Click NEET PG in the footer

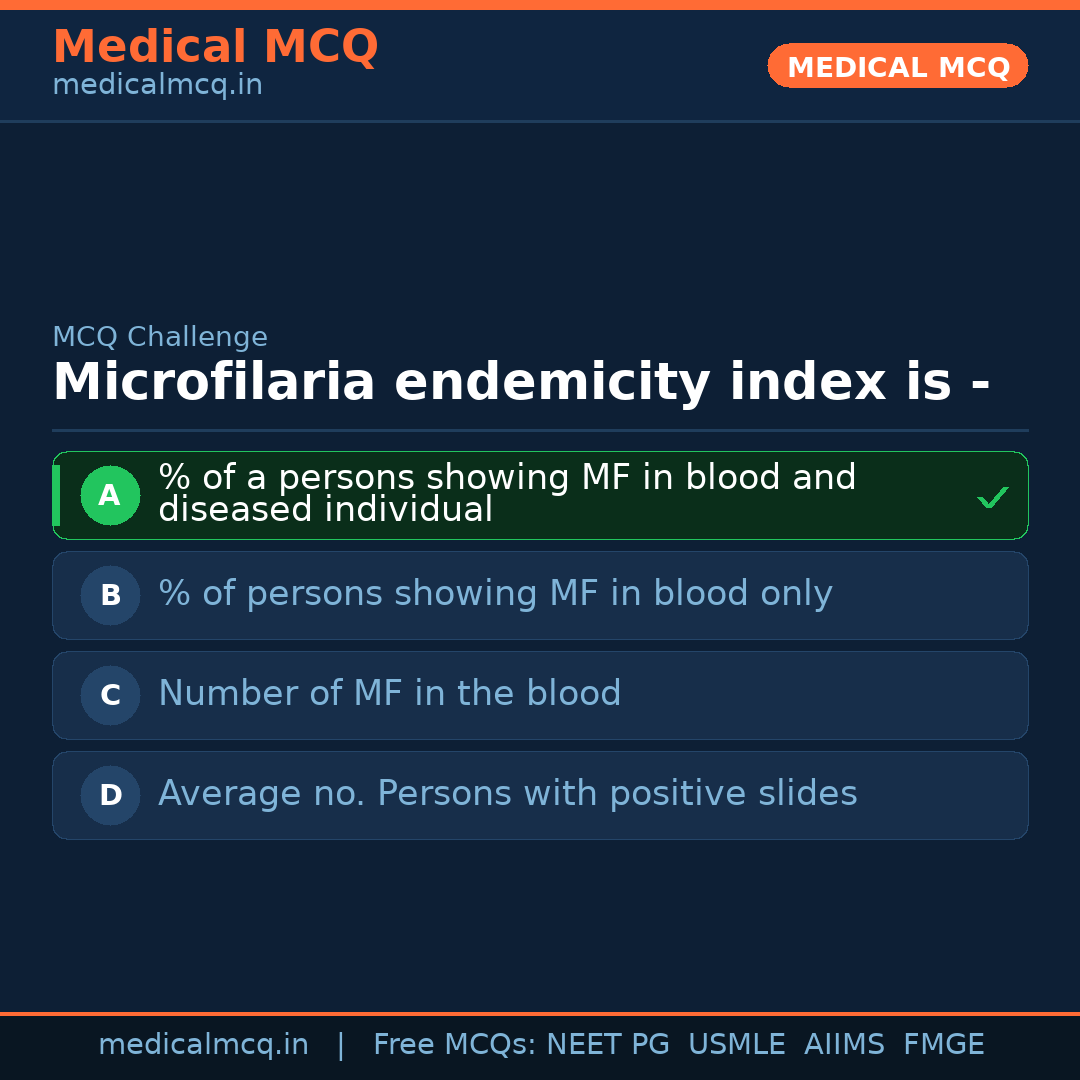click(608, 1045)
